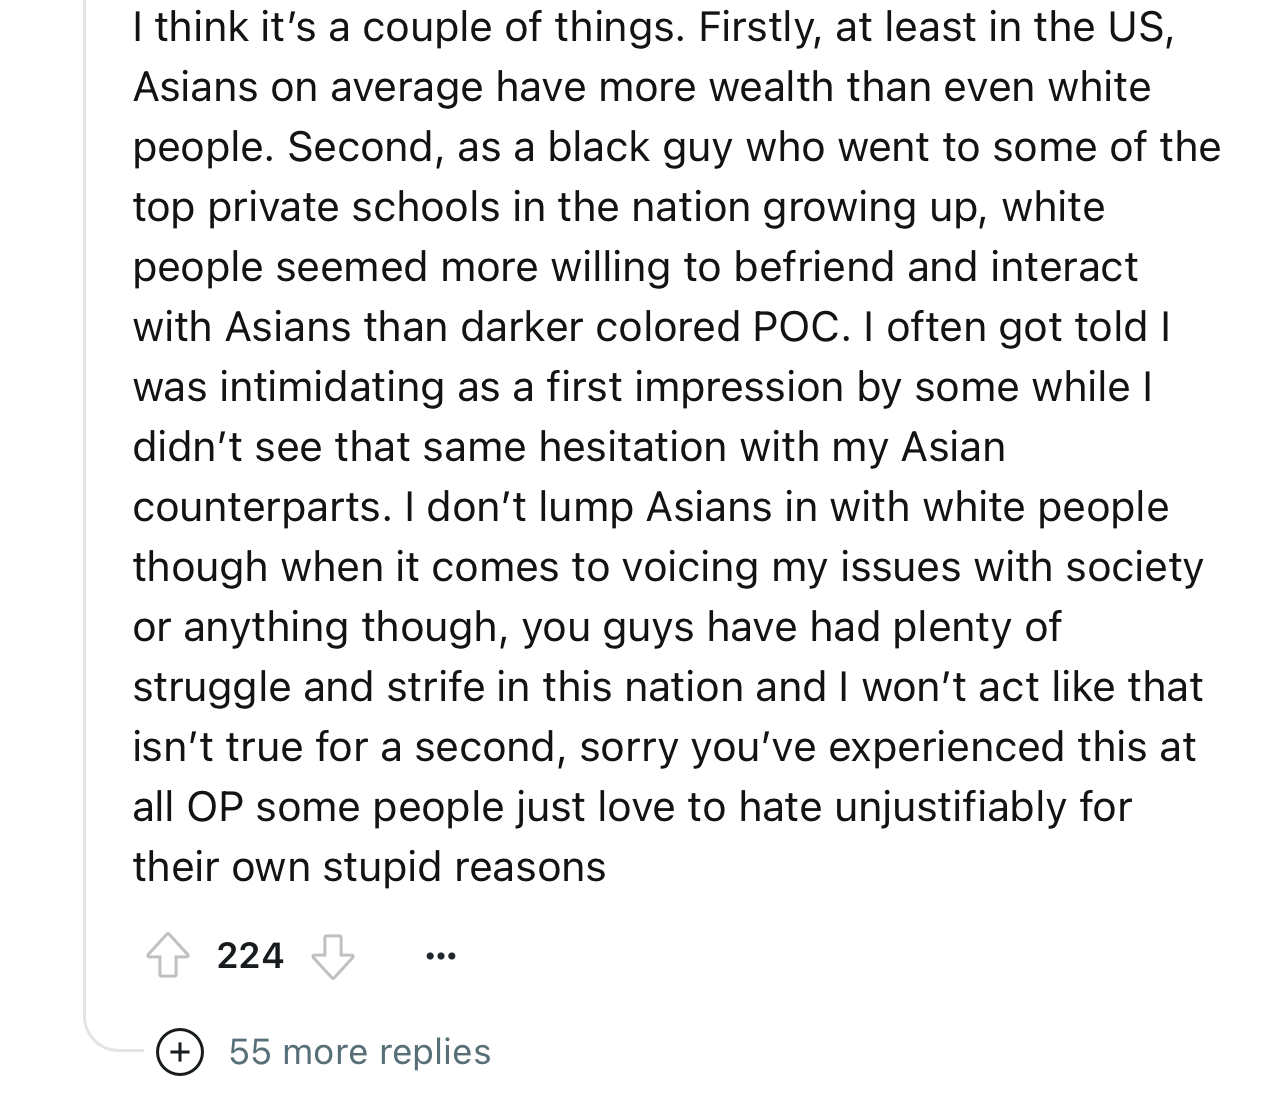Click the word "counterparts." in the comment
The height and width of the screenshot is (1096, 1284).
click(262, 507)
